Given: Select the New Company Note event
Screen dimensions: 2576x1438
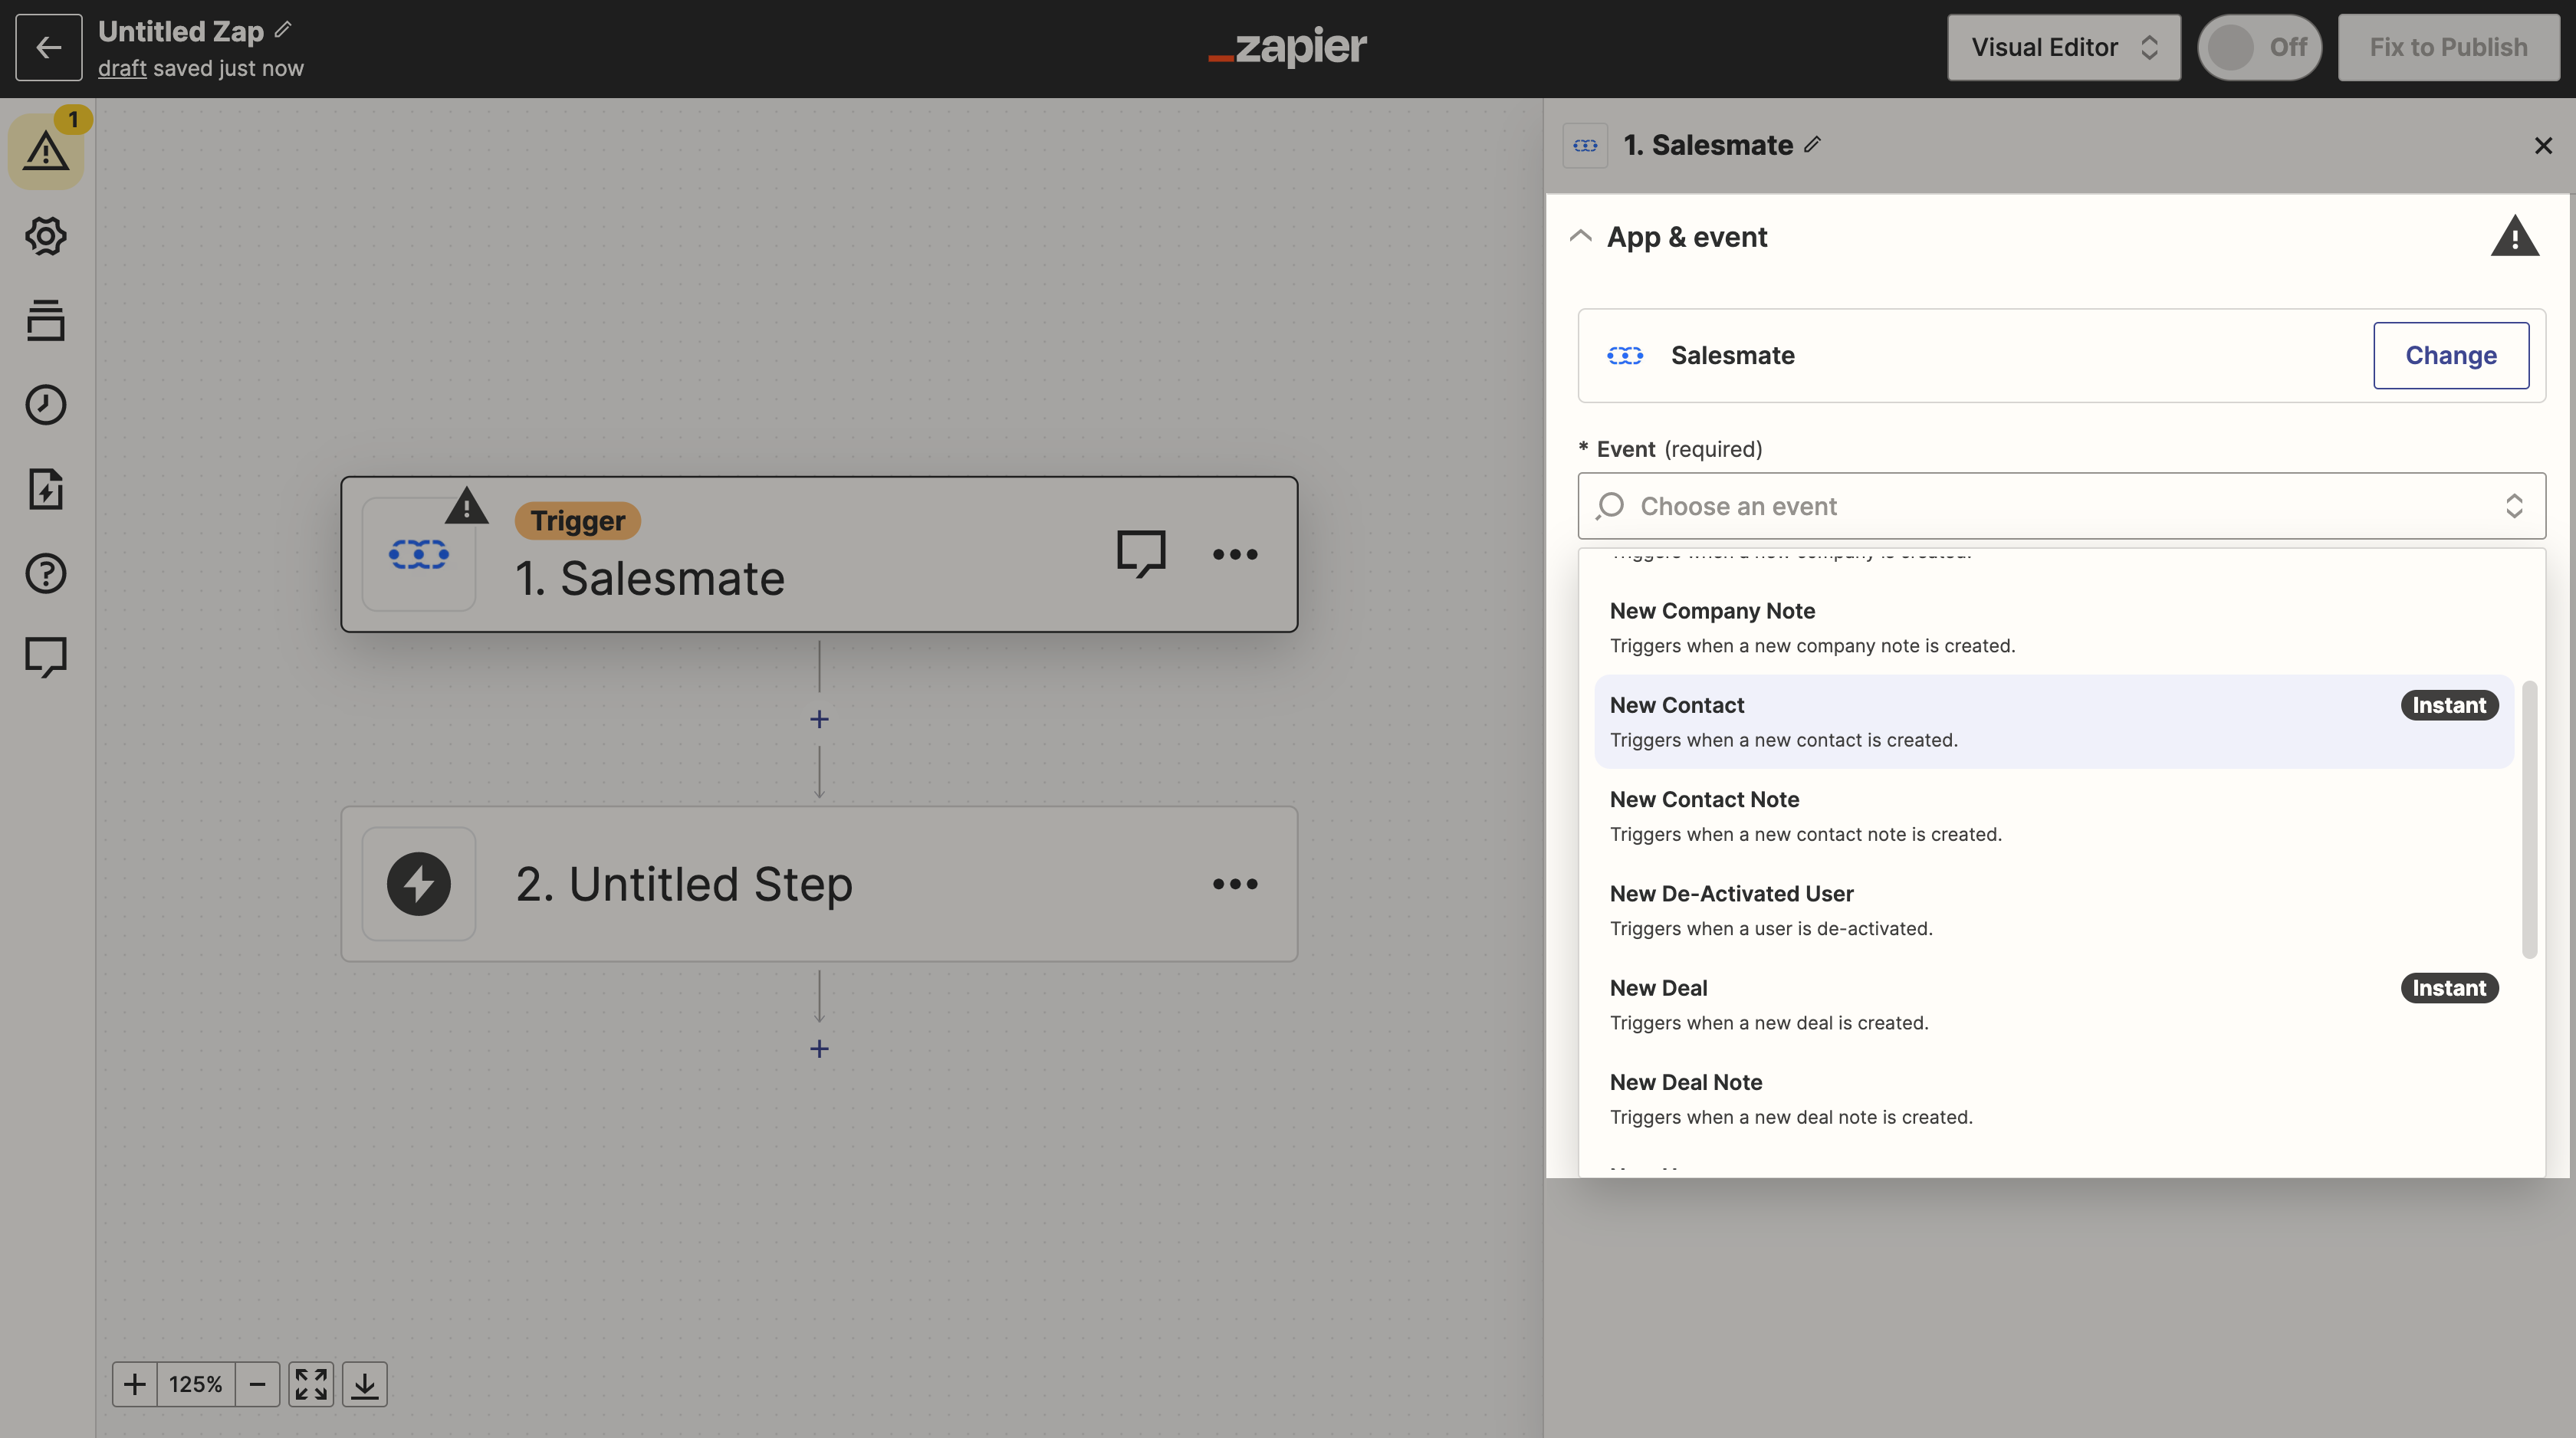Looking at the screenshot, I should tap(2054, 628).
